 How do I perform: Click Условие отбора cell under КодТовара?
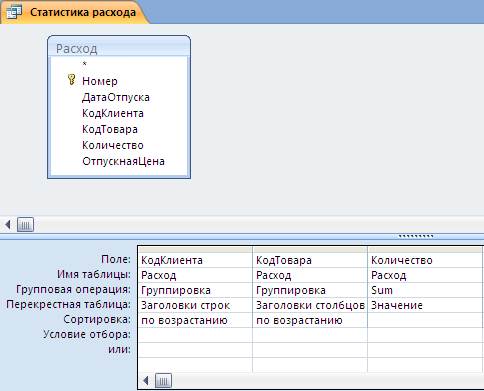tap(310, 335)
